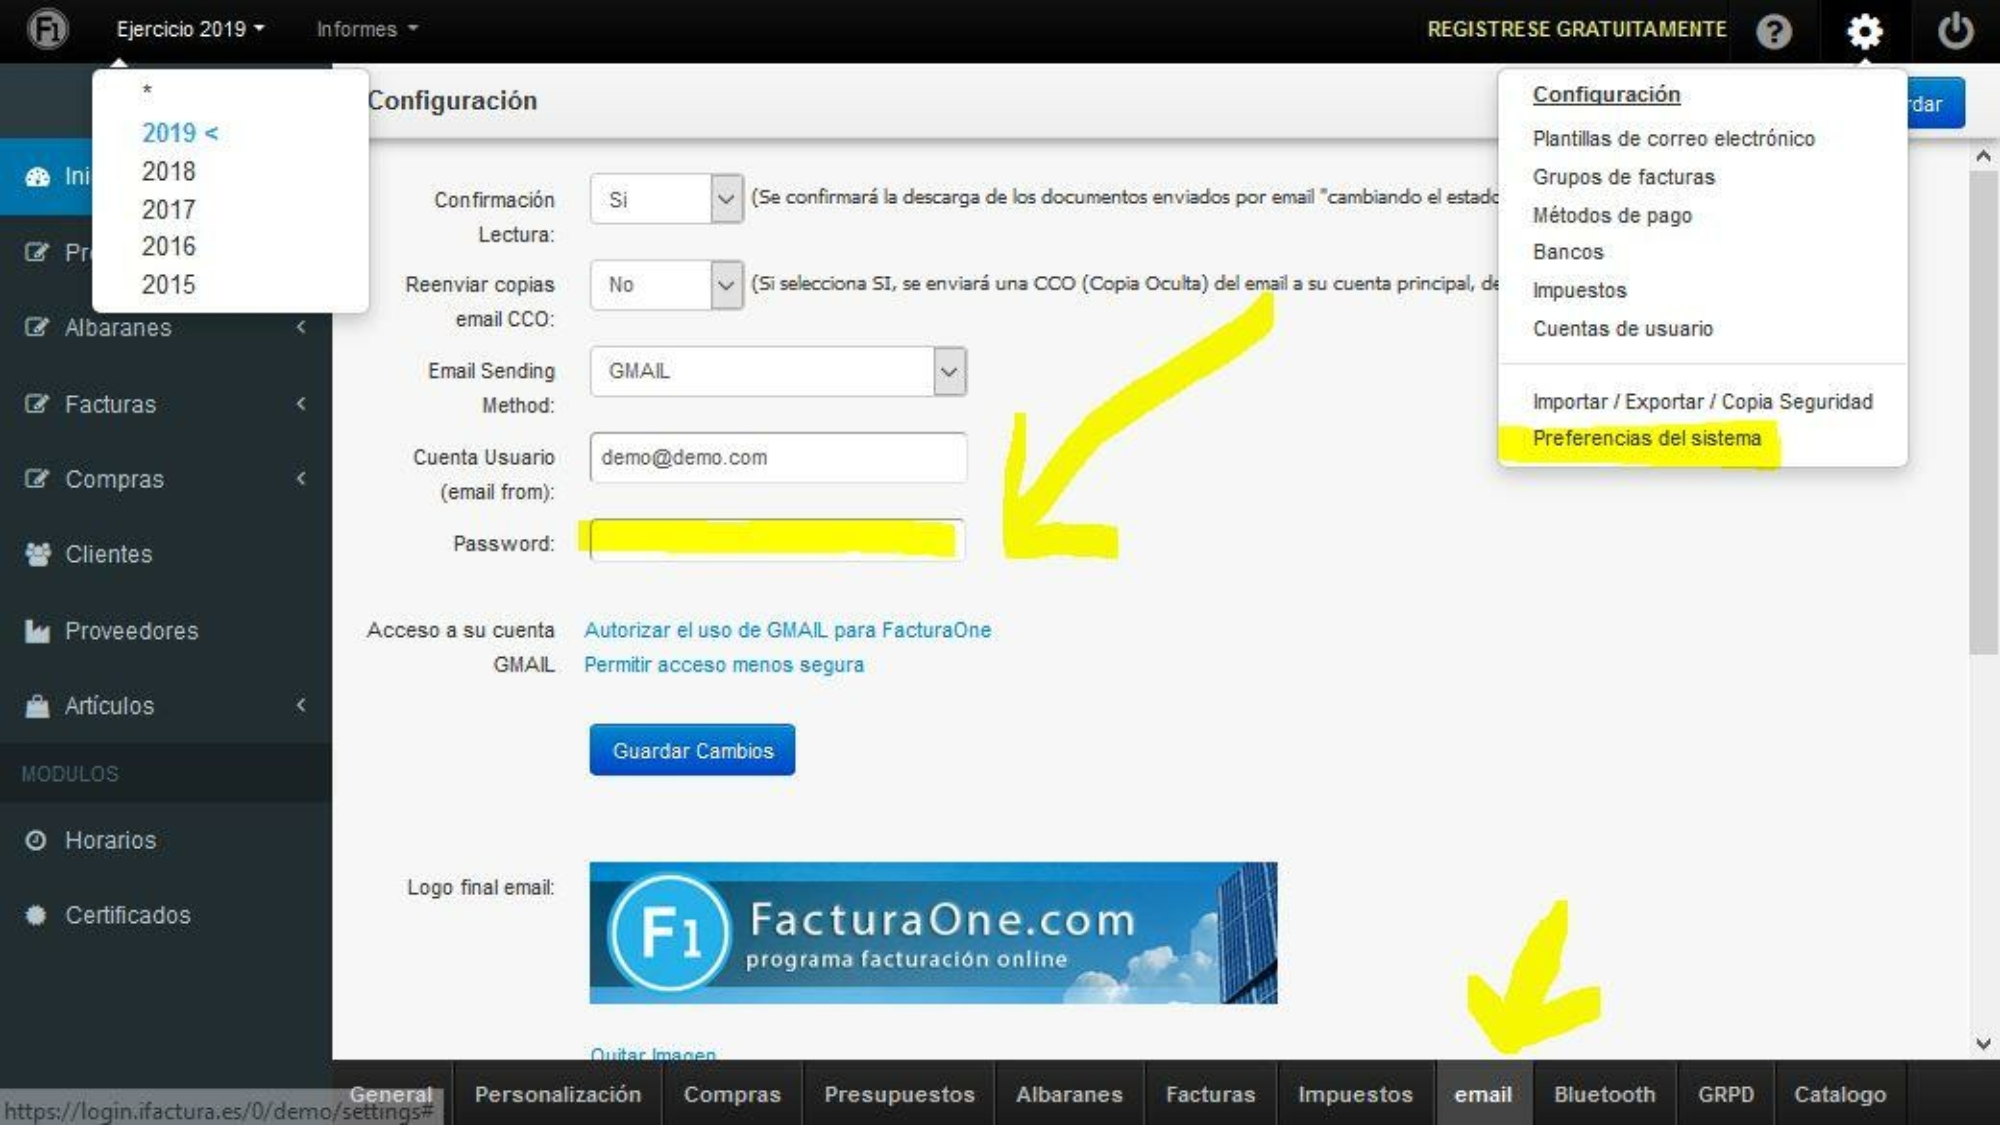The height and width of the screenshot is (1125, 2000).
Task: Expand the Email Sending Method dropdown
Action: point(948,371)
